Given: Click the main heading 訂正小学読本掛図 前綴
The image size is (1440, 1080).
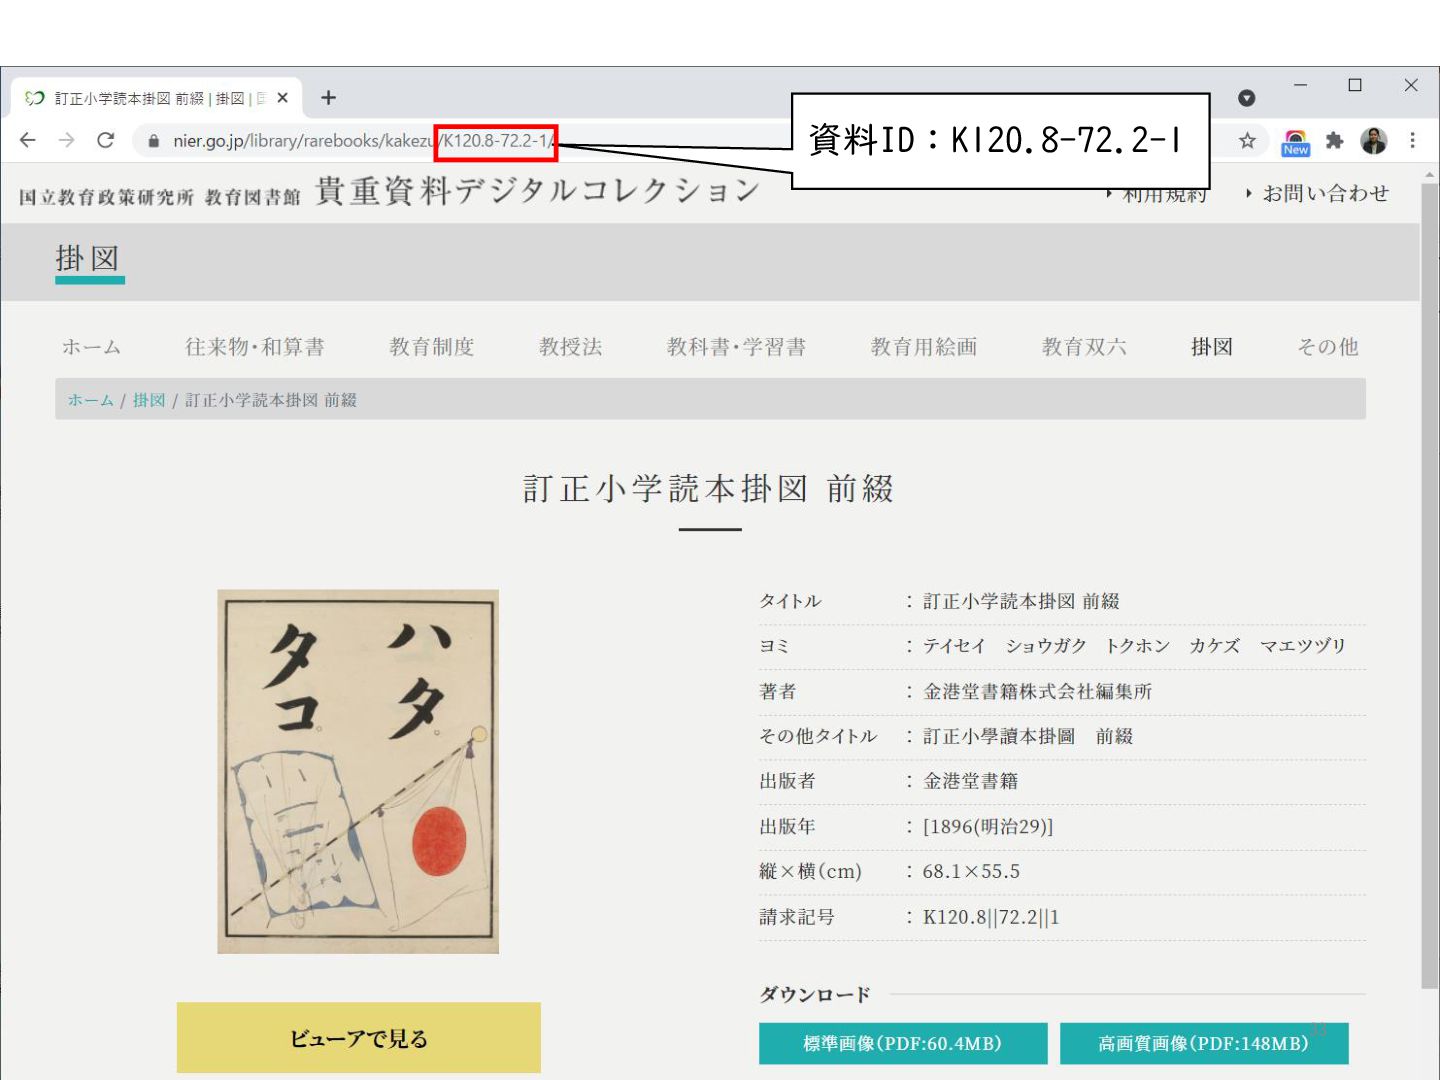Looking at the screenshot, I should (709, 489).
